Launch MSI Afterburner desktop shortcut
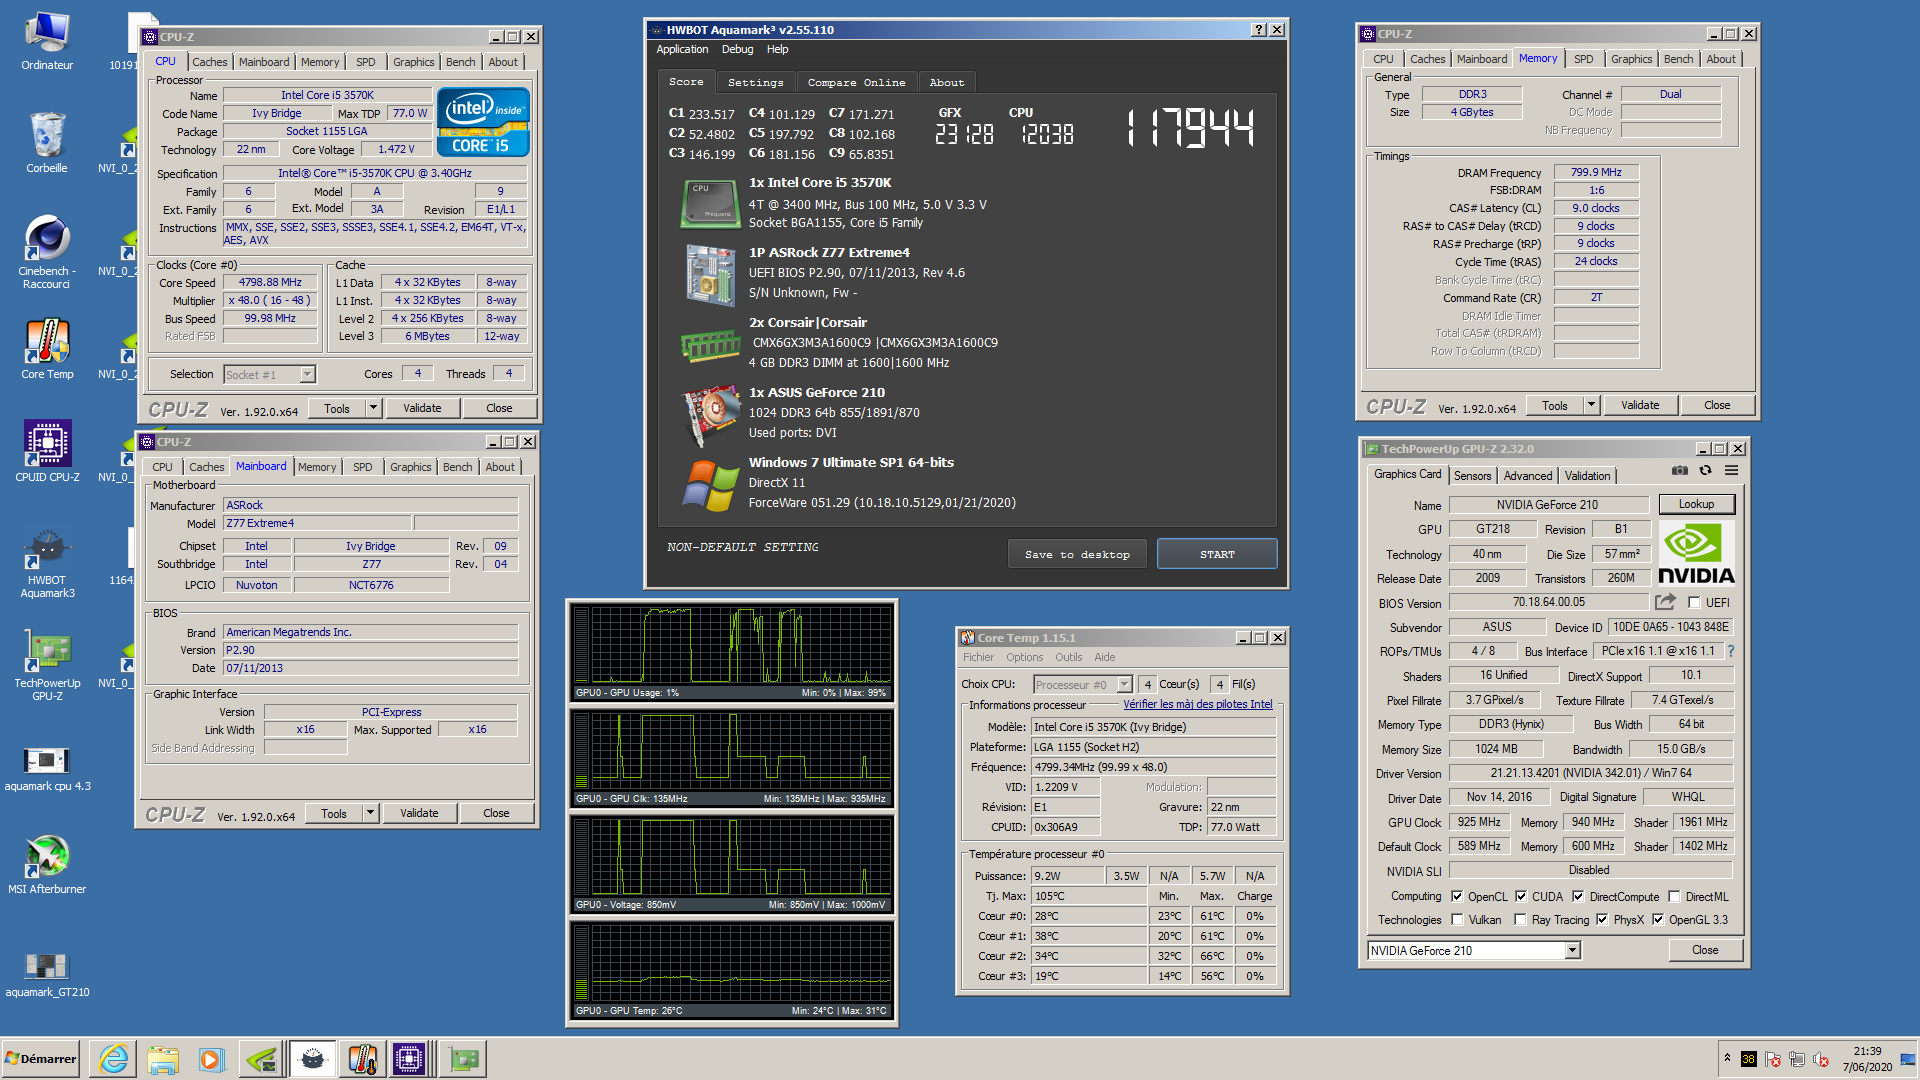 [x=47, y=865]
